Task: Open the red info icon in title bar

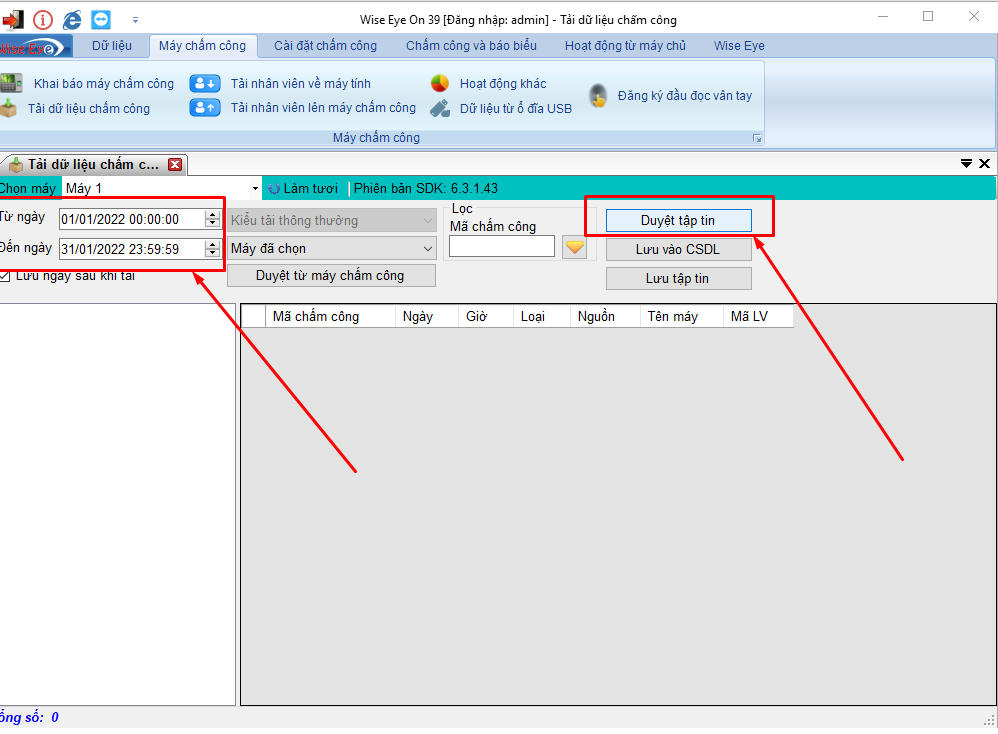Action: click(43, 20)
